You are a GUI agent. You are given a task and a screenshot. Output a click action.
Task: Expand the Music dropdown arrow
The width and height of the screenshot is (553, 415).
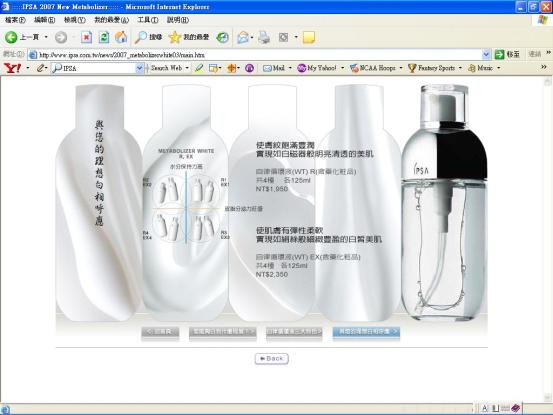point(498,68)
